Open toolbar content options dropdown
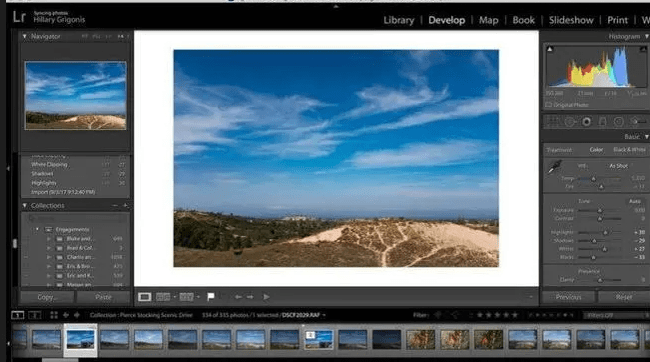The image size is (650, 362). point(531,297)
